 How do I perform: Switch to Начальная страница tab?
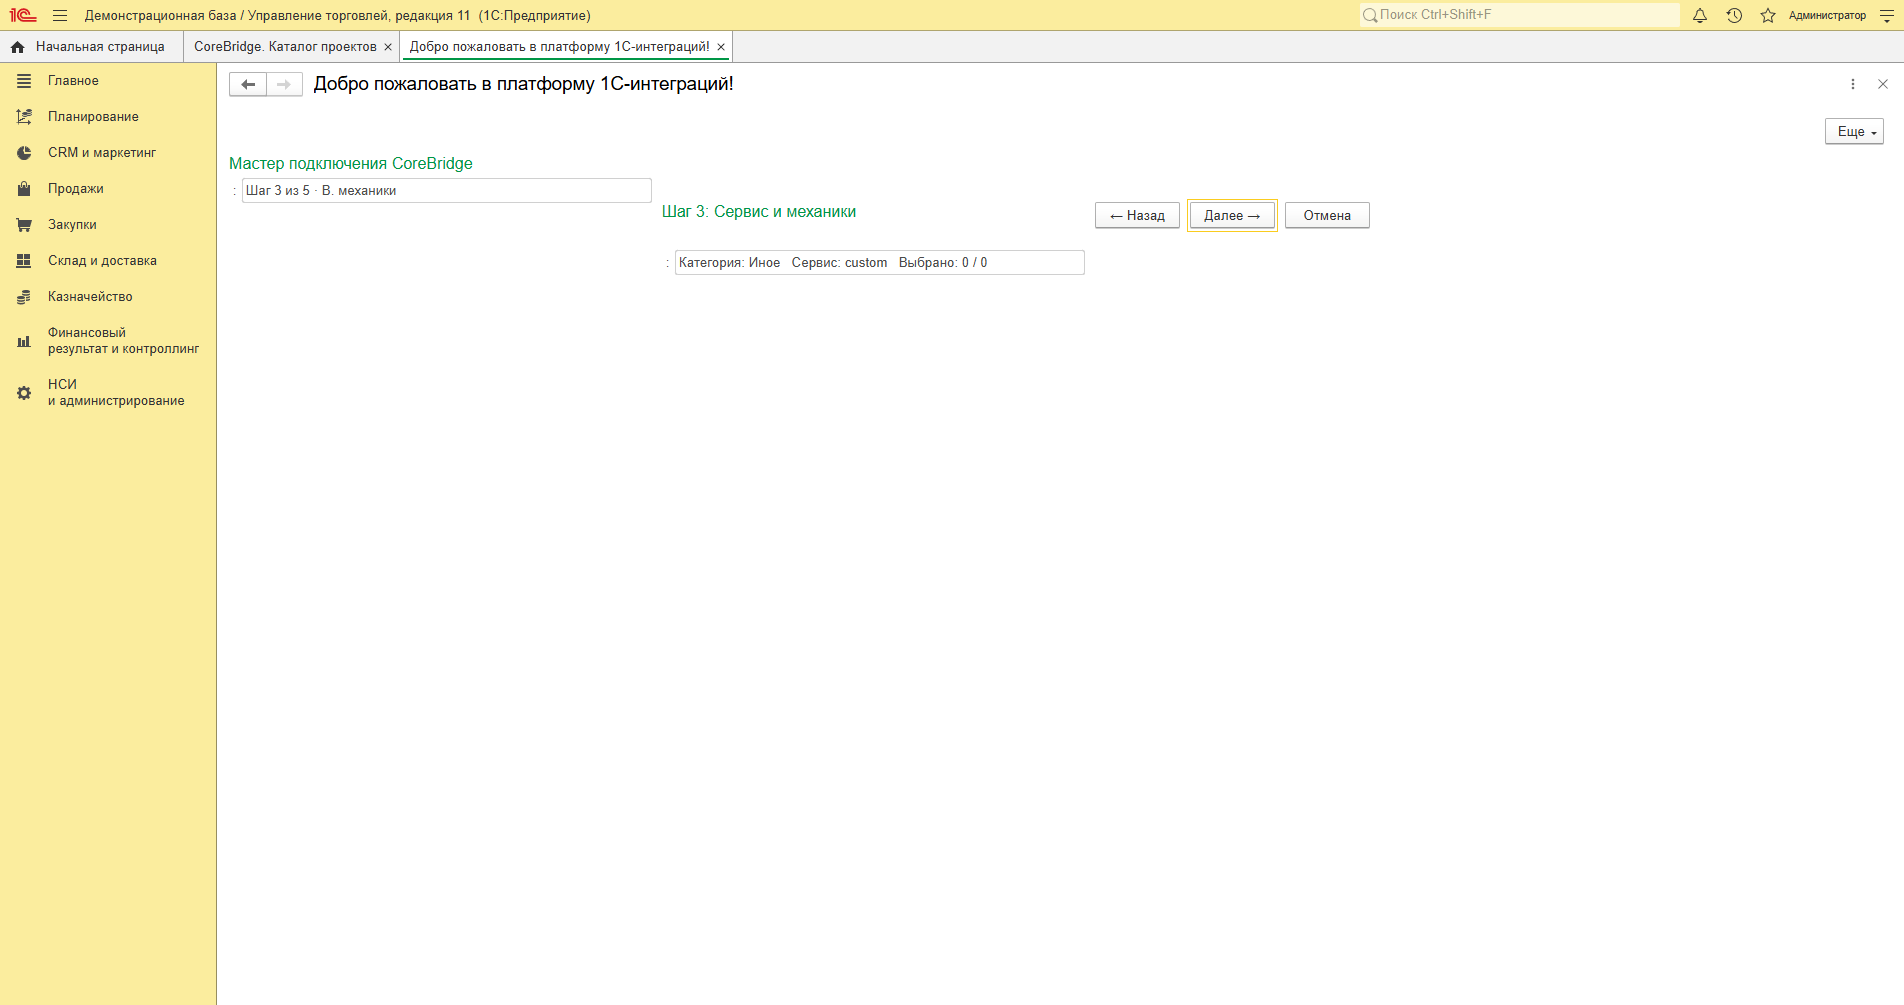pyautogui.click(x=92, y=47)
